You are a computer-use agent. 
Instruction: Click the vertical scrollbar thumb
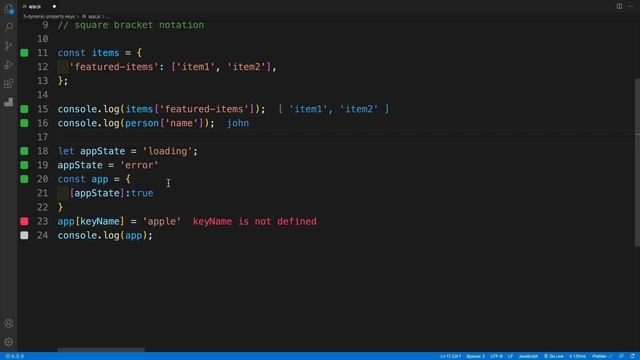[637, 162]
